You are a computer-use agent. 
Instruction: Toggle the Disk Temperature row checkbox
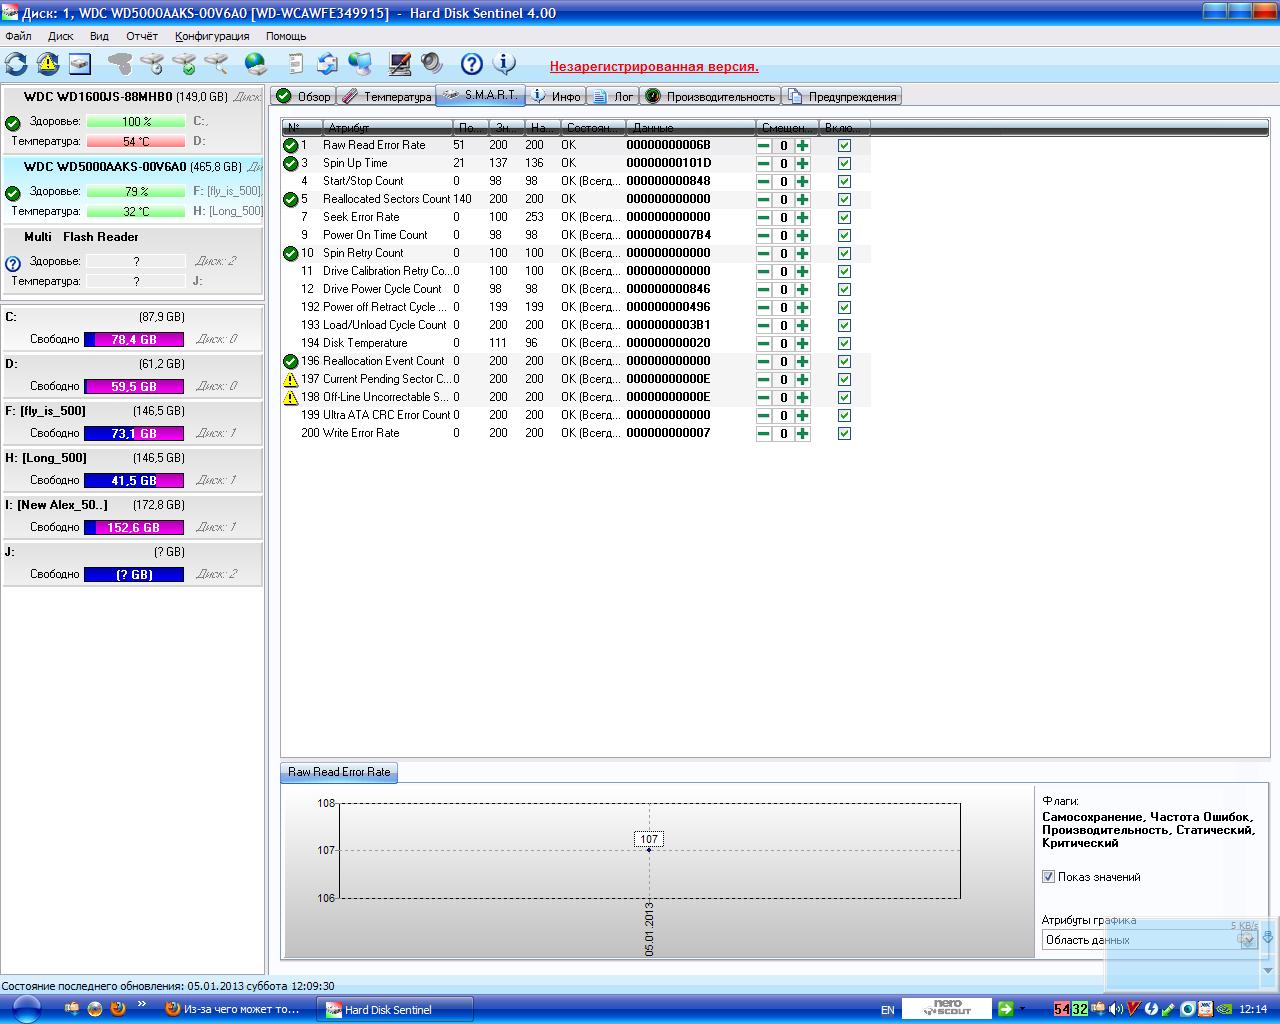click(x=844, y=343)
